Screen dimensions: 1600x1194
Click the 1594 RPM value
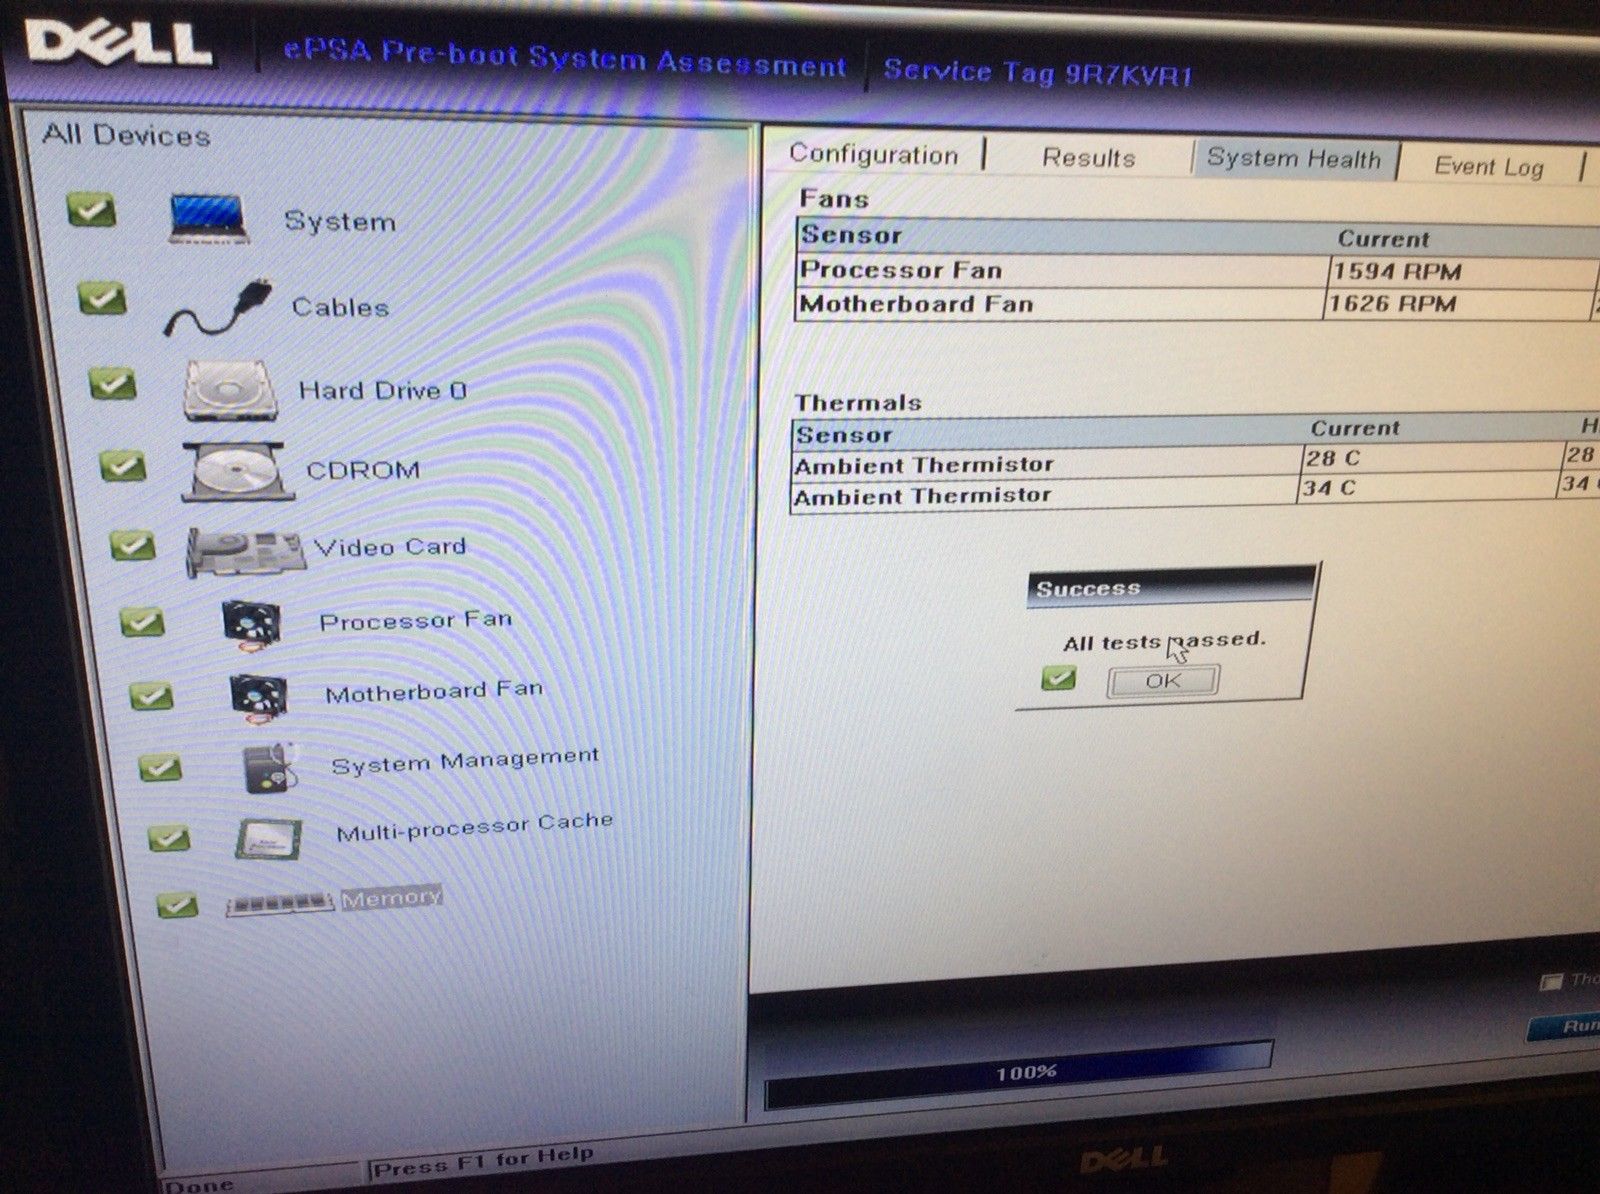[x=1397, y=272]
